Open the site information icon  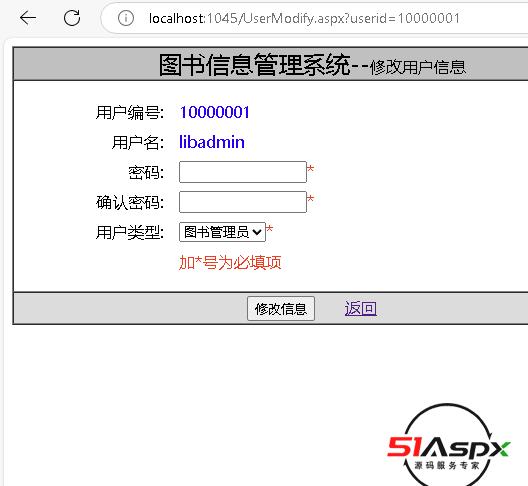click(126, 18)
